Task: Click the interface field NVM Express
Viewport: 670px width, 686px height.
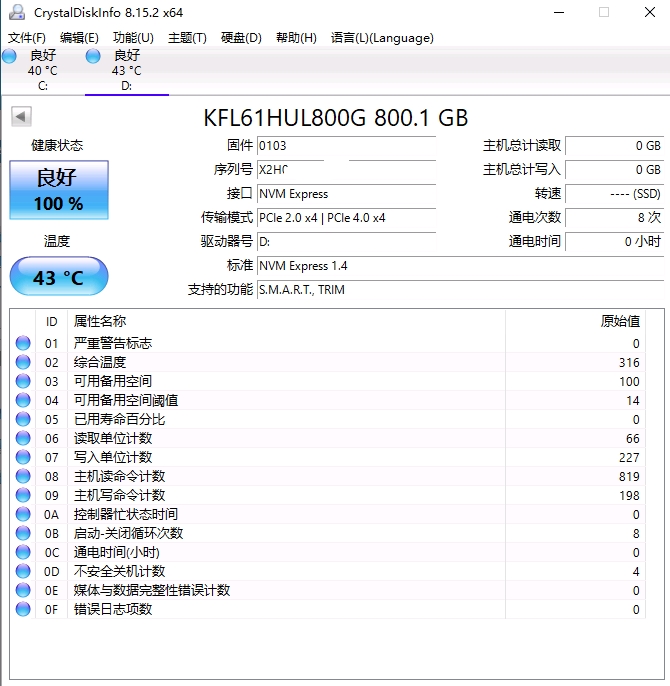Action: (x=346, y=193)
